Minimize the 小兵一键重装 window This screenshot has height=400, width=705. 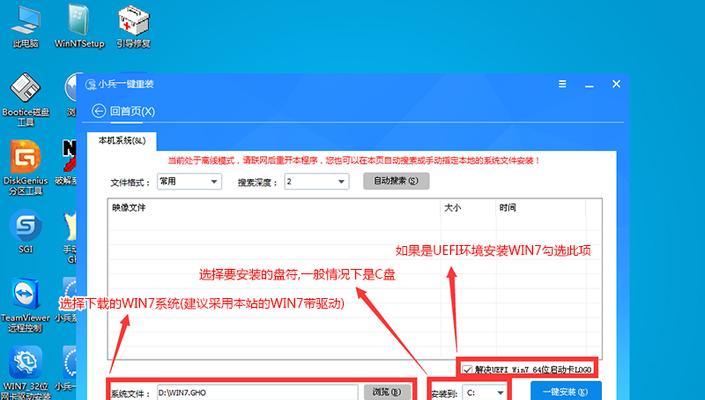[x=589, y=84]
